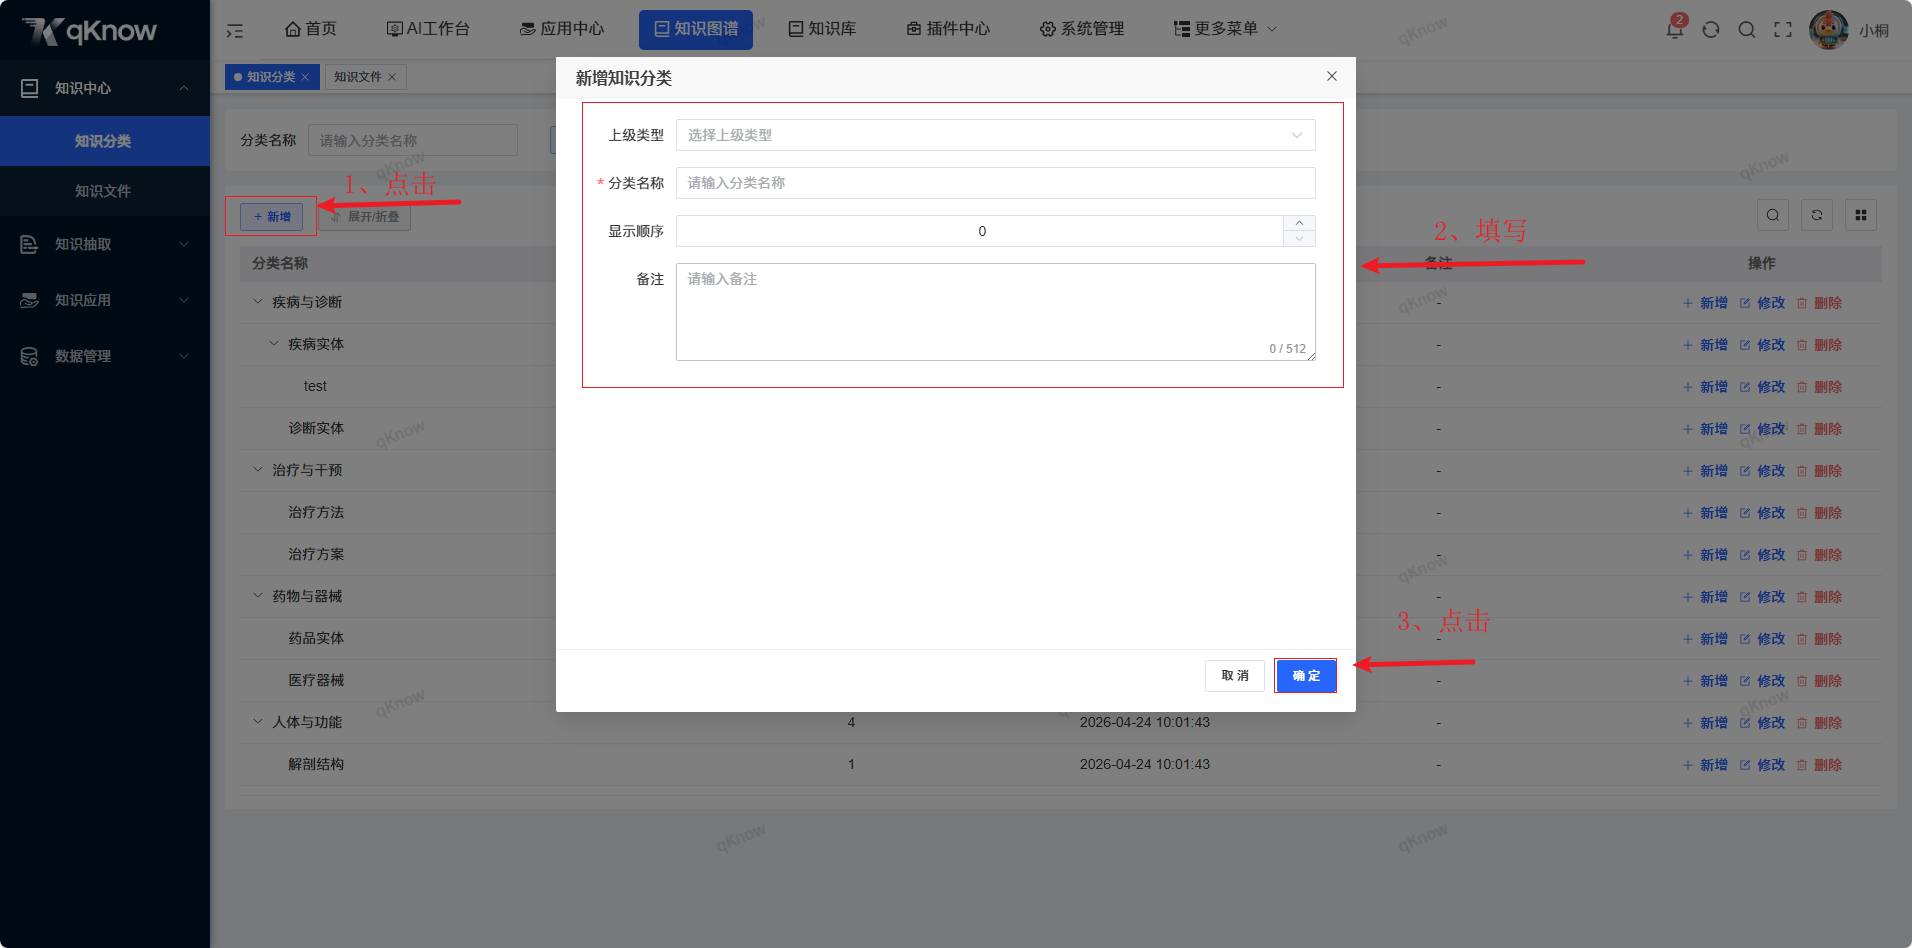Open the 上级类型 dropdown
This screenshot has width=1912, height=948.
[995, 135]
